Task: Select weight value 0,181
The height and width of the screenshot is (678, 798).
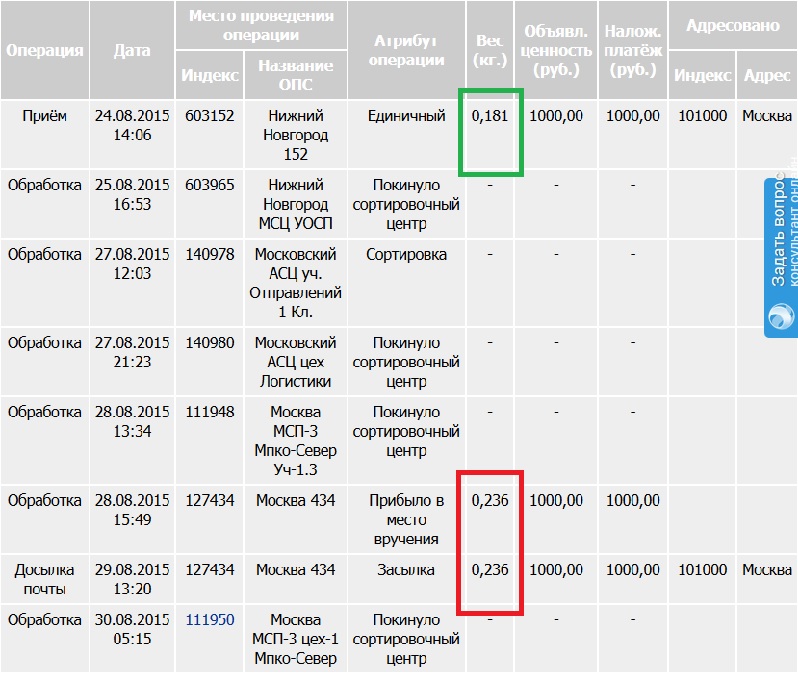Action: [x=490, y=116]
